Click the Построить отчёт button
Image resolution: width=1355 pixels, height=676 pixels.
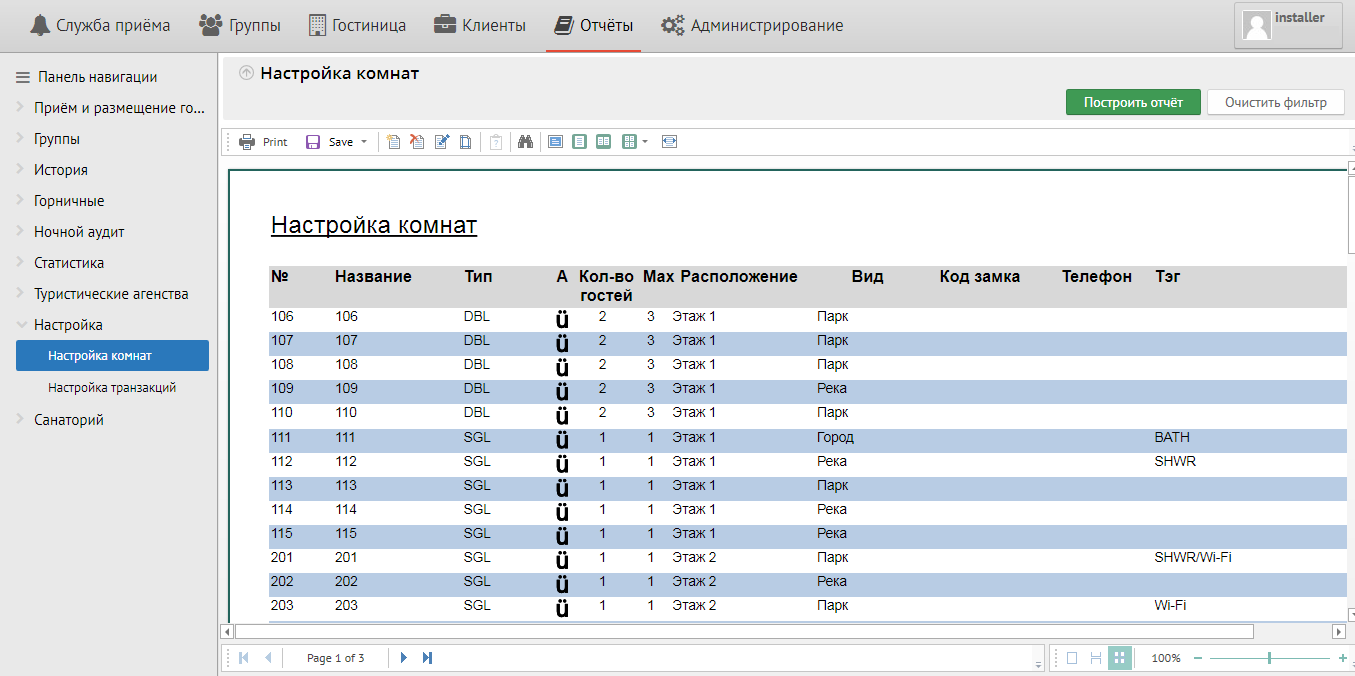pyautogui.click(x=1133, y=102)
